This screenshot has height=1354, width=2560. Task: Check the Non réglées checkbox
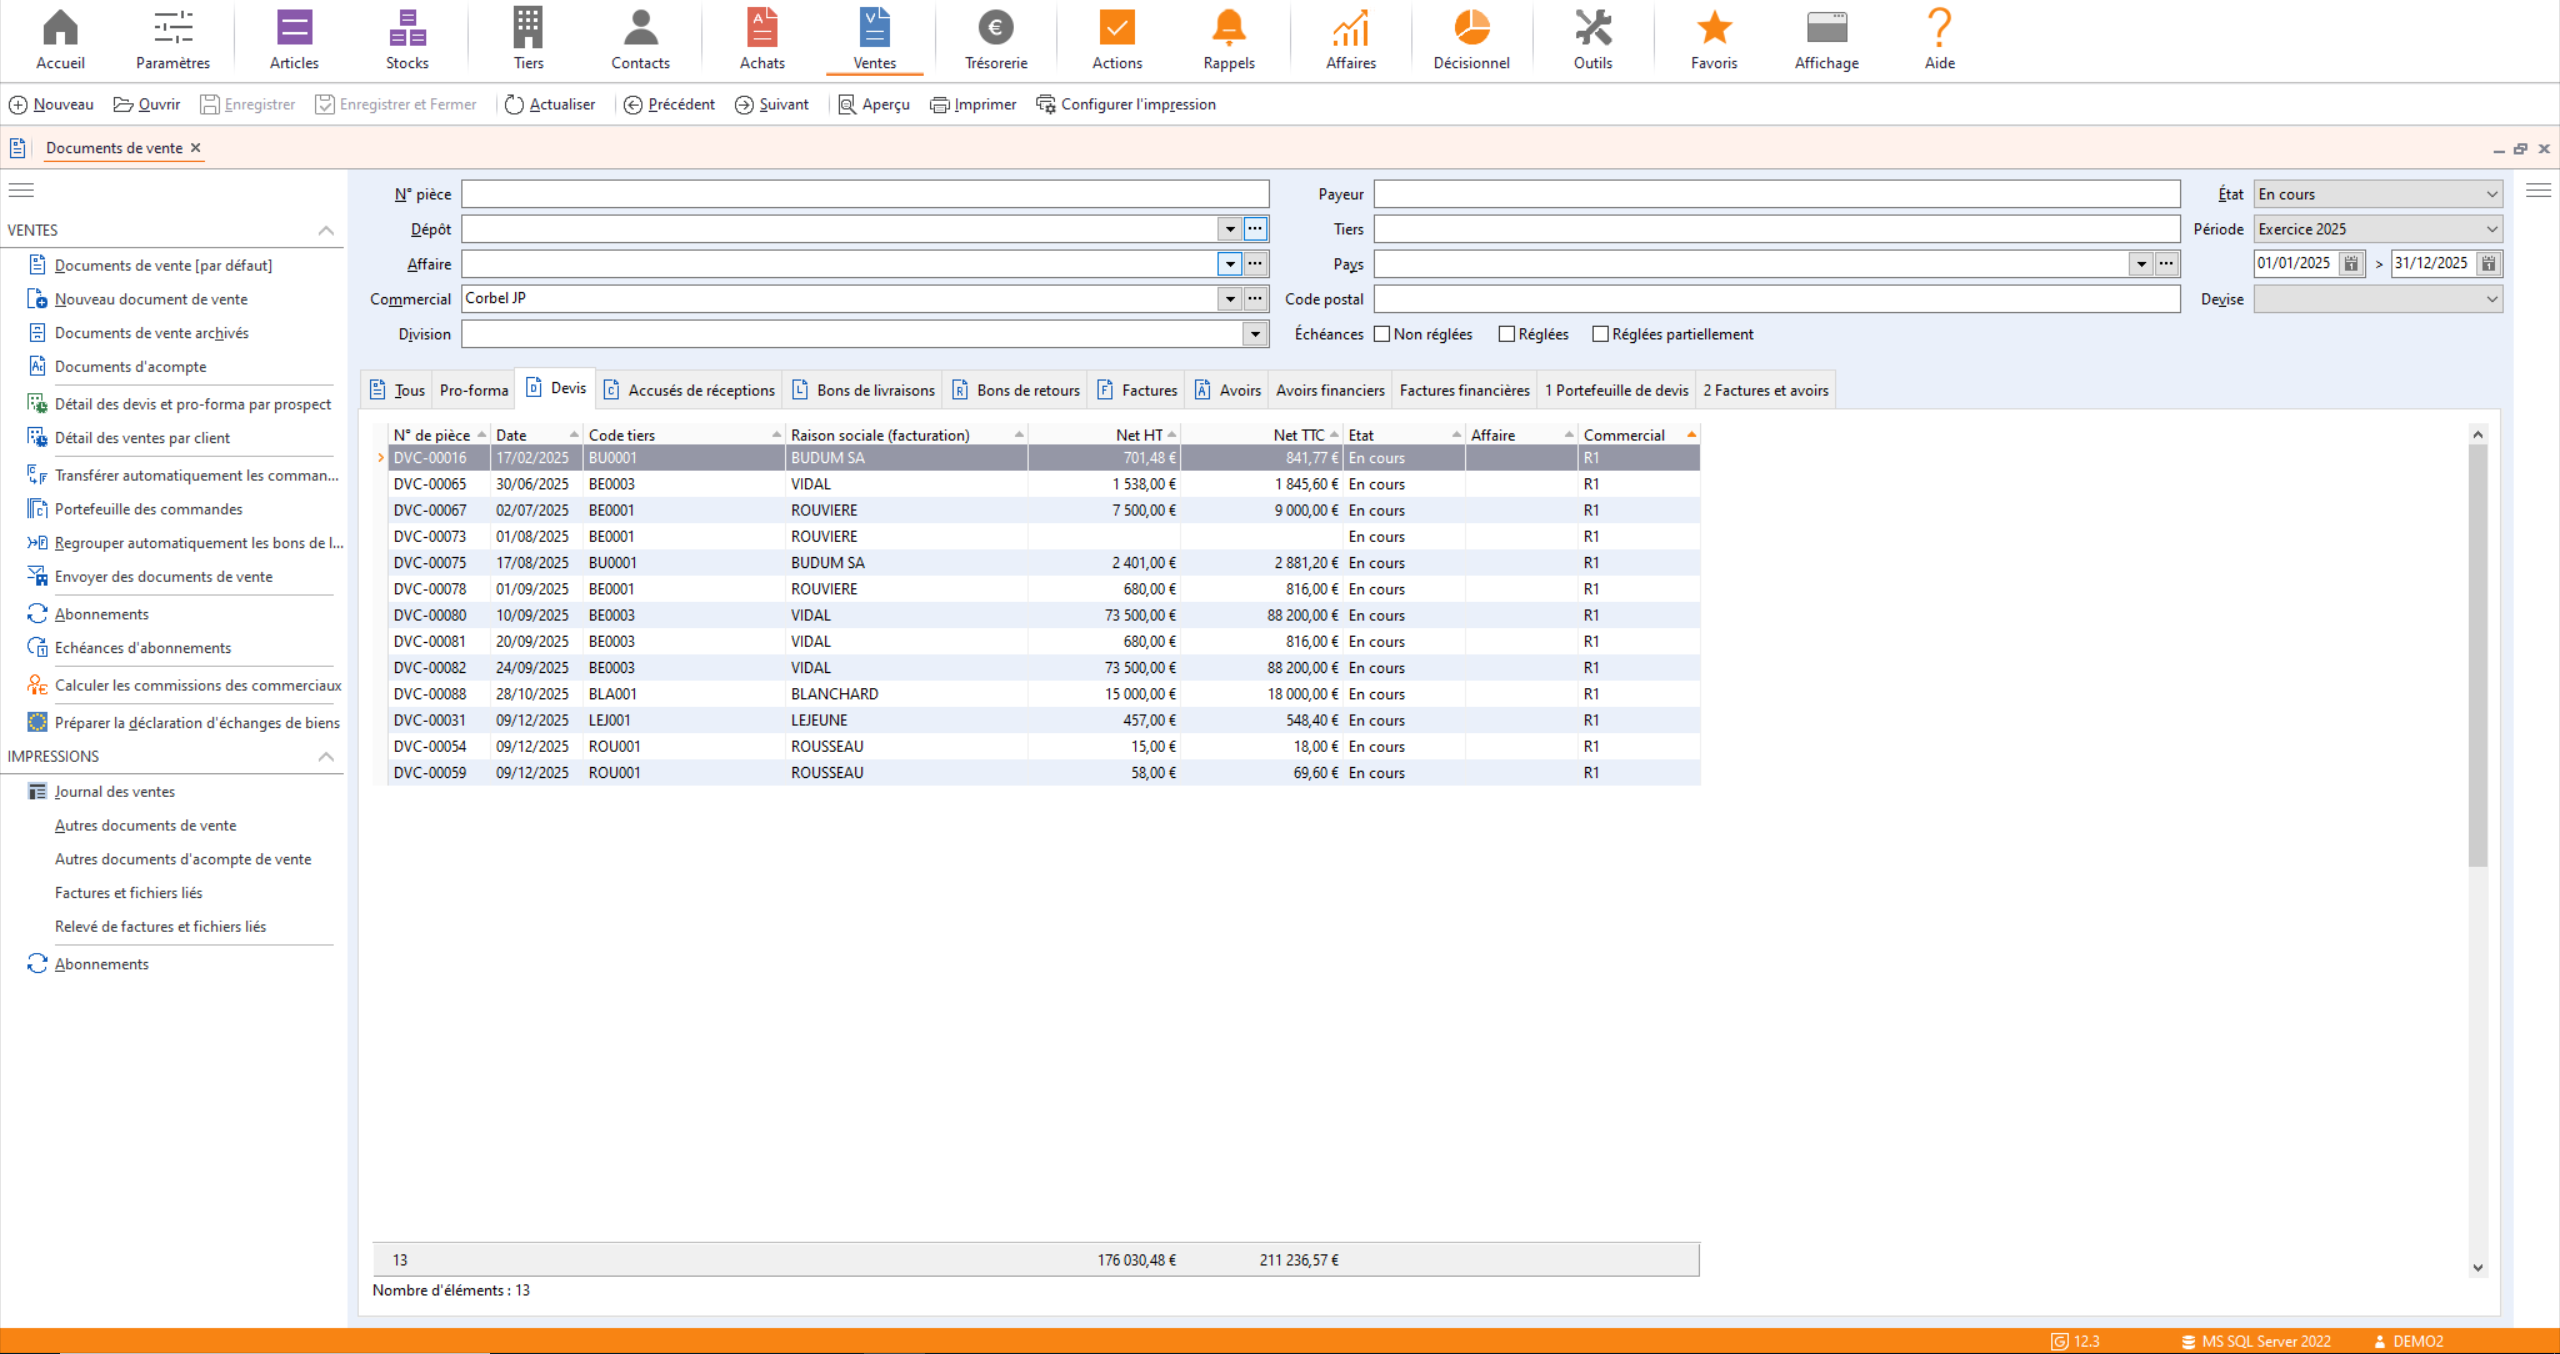1382,334
